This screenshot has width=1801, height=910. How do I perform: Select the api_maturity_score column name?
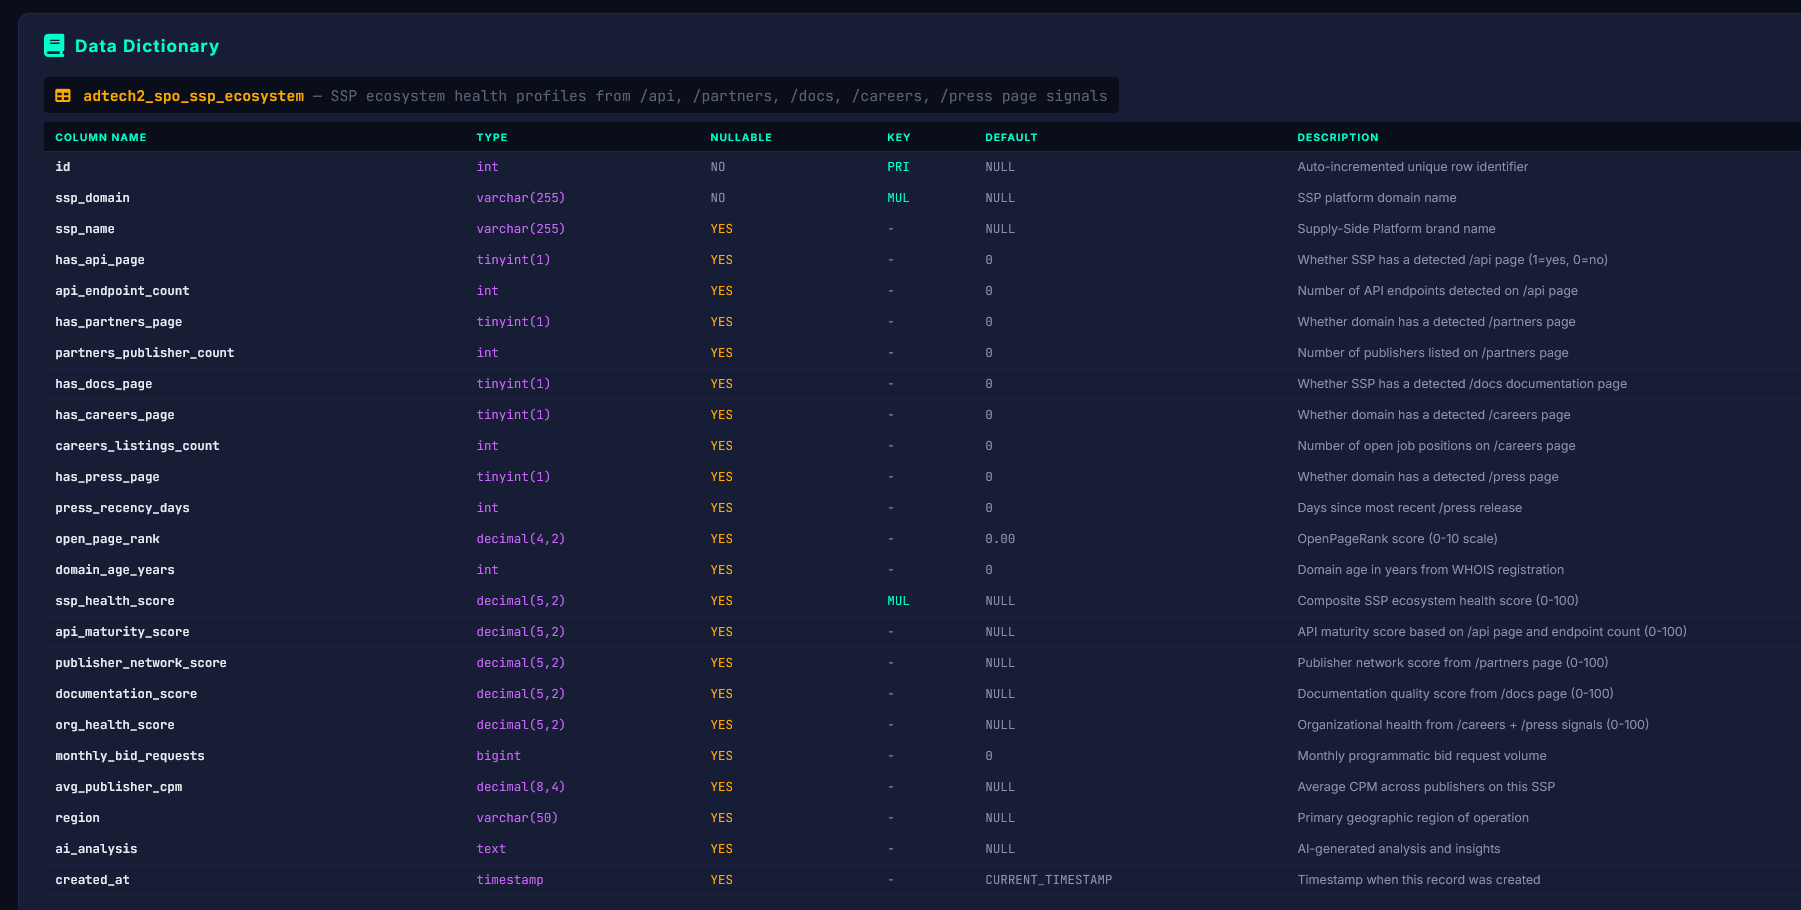[x=122, y=632]
